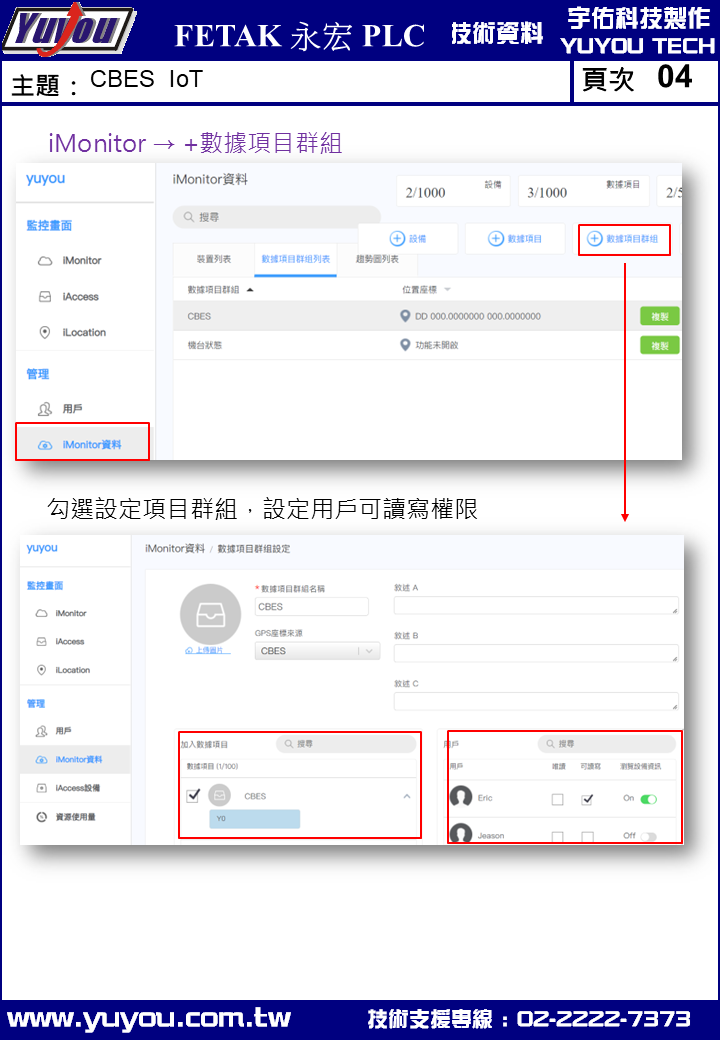
Task: Select iMonitor資料 in 數據項目群組設定 view sidebar
Action: click(x=75, y=759)
